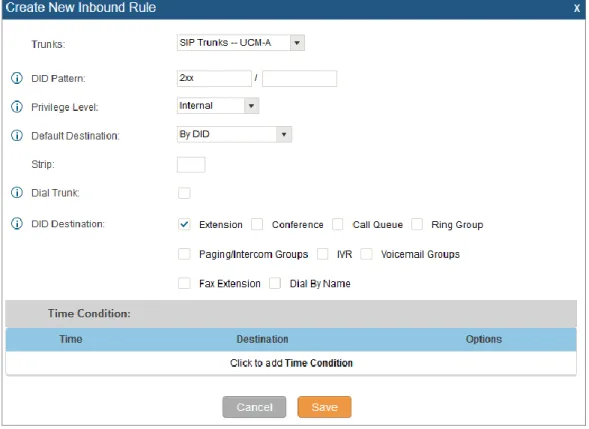Click to add Time Condition
The width and height of the screenshot is (589, 429).
click(x=291, y=363)
